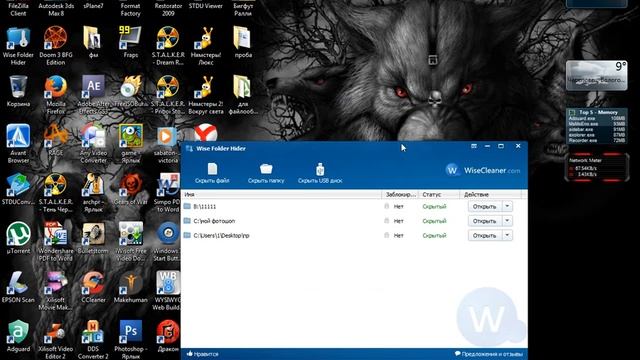Open the archpr - Ярлык shortcut
The image size is (640, 360).
click(x=93, y=193)
